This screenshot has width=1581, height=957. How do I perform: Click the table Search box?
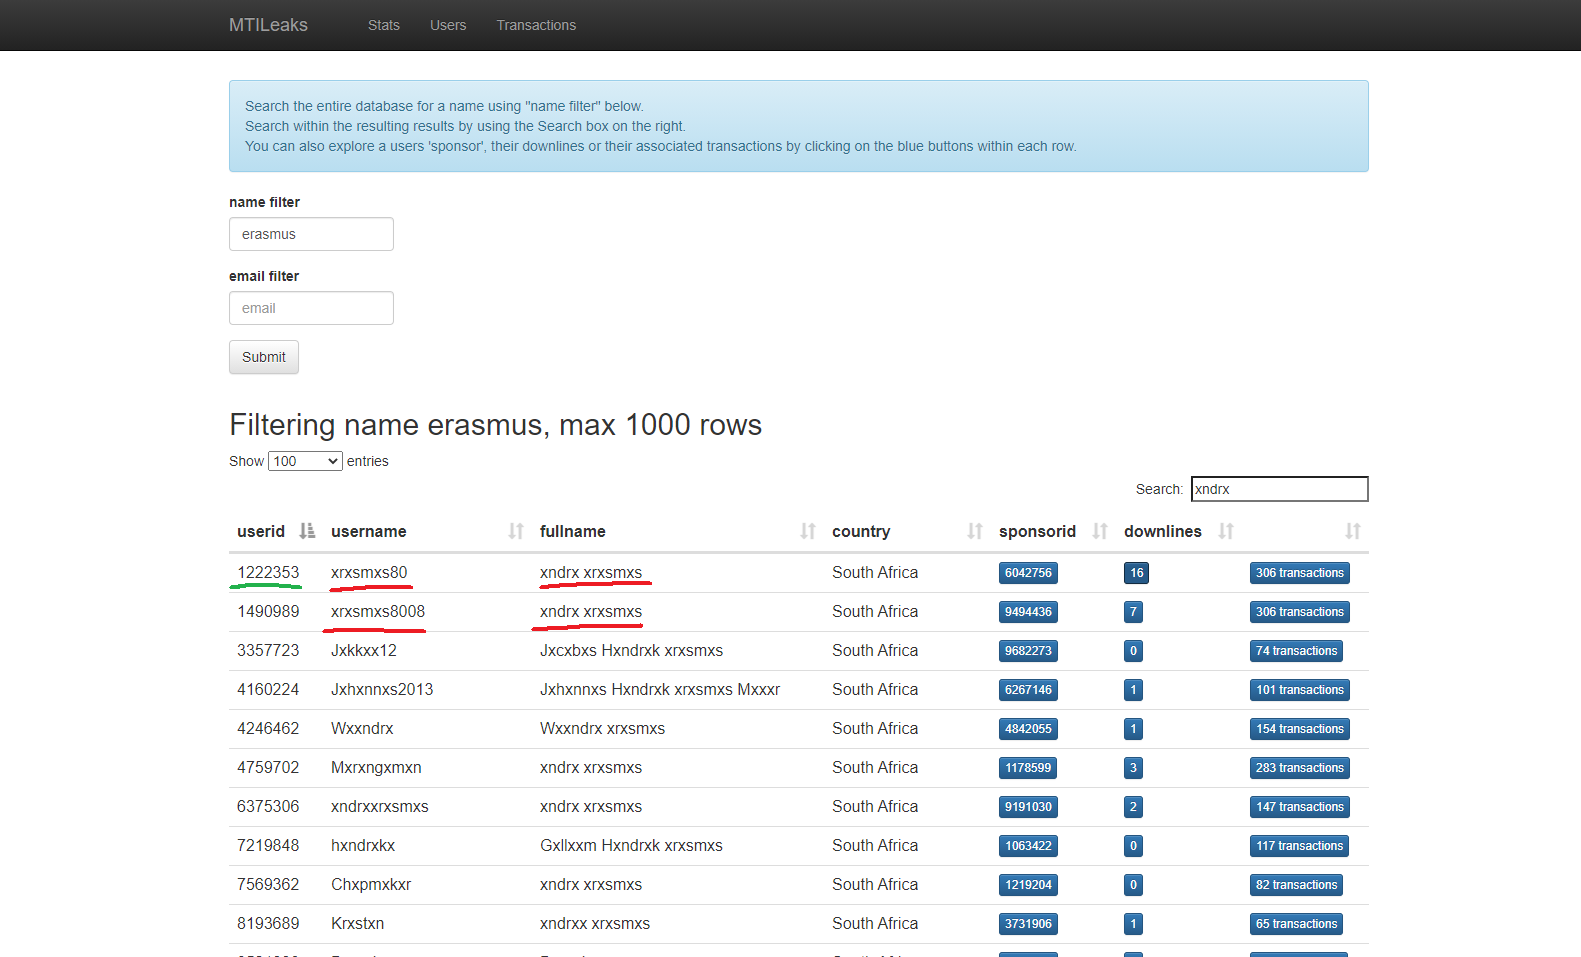(x=1279, y=489)
